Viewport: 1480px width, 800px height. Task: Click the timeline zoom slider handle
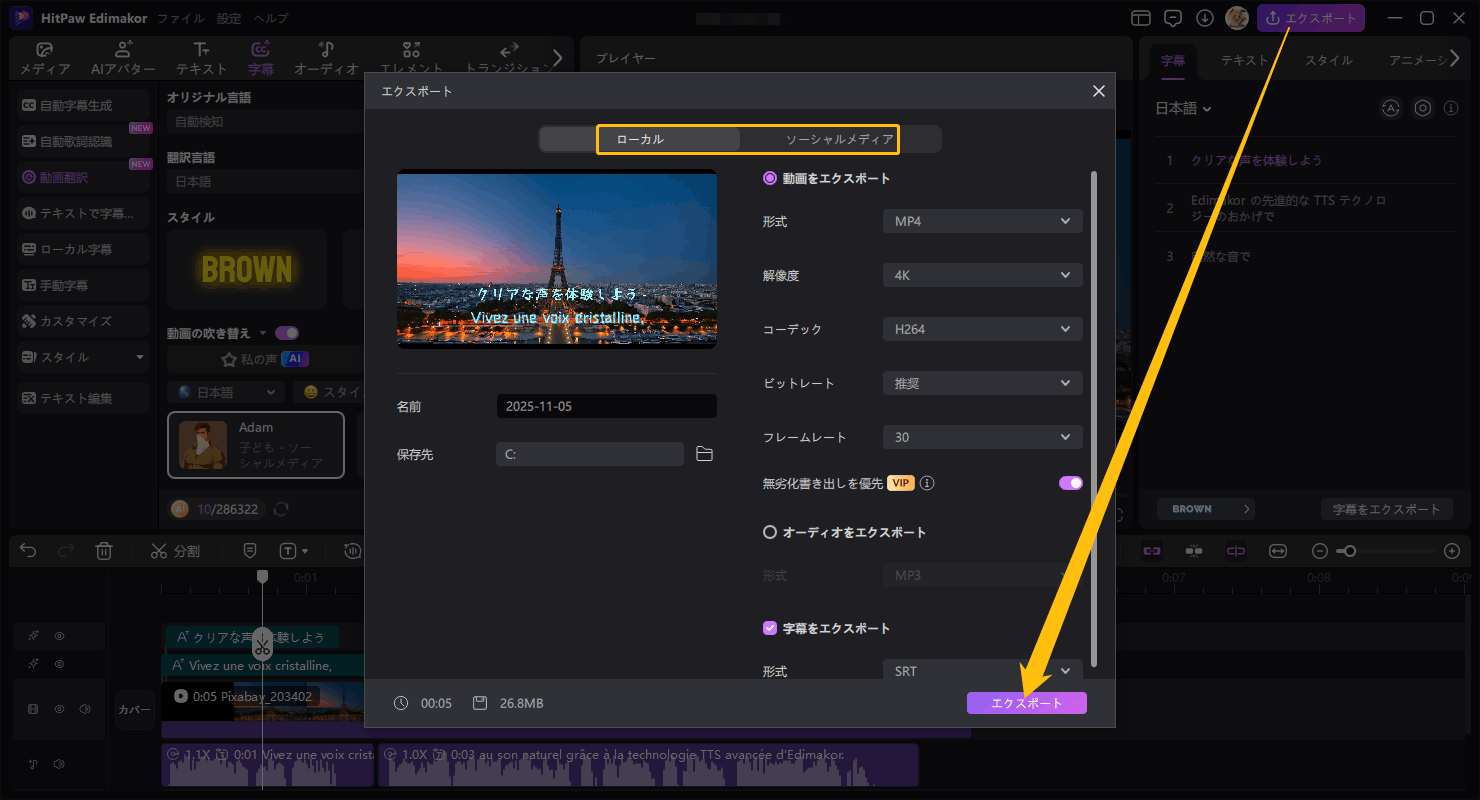[1350, 551]
